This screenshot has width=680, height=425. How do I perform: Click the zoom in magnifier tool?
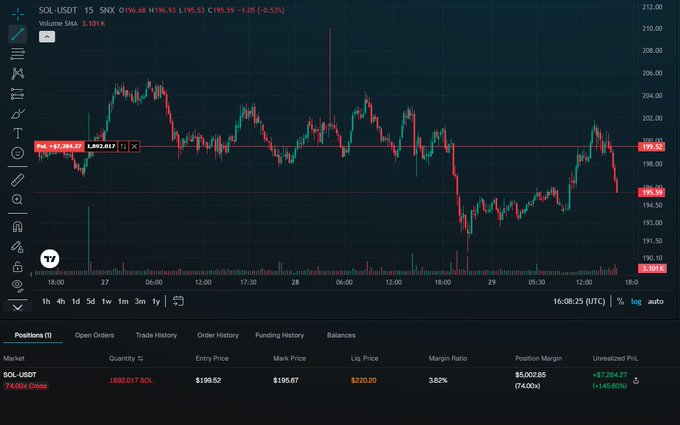pos(17,200)
